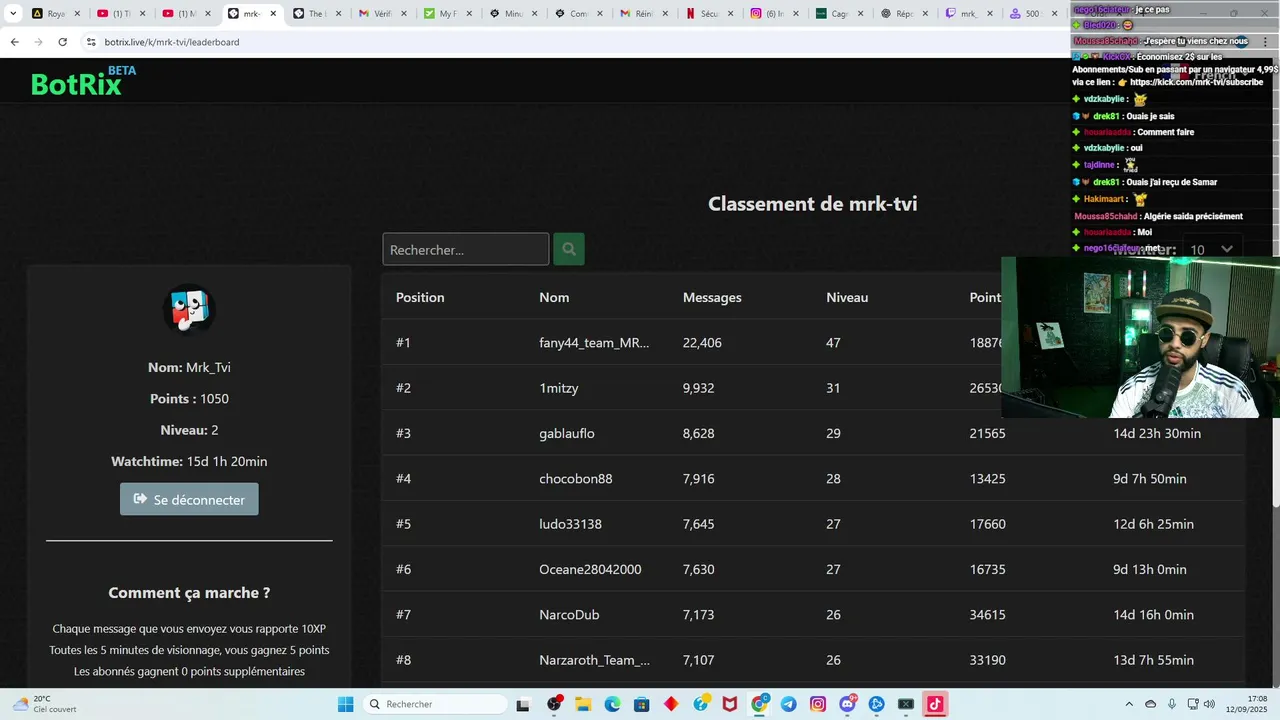Open Microsoft Store from the taskbar
This screenshot has width=1280, height=720.
pos(641,704)
